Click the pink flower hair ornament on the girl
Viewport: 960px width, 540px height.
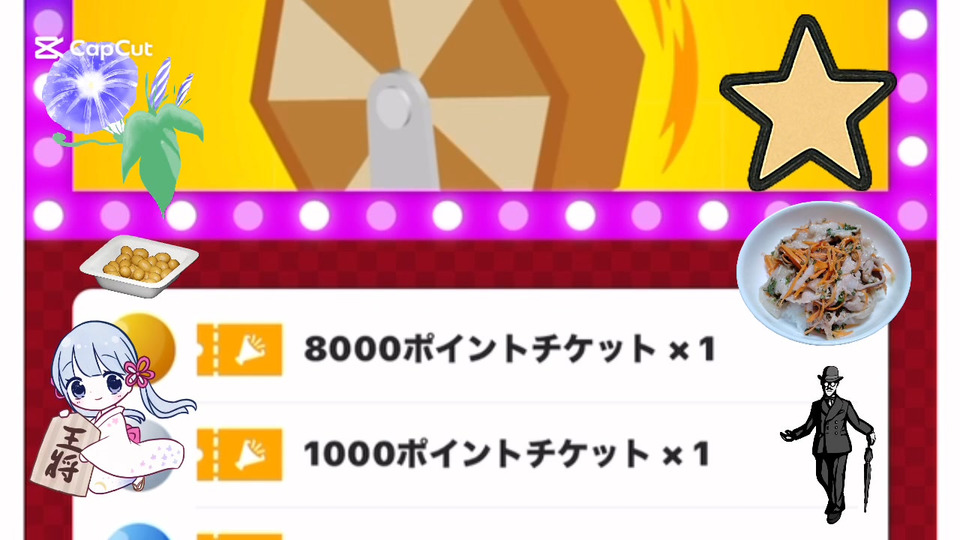139,372
